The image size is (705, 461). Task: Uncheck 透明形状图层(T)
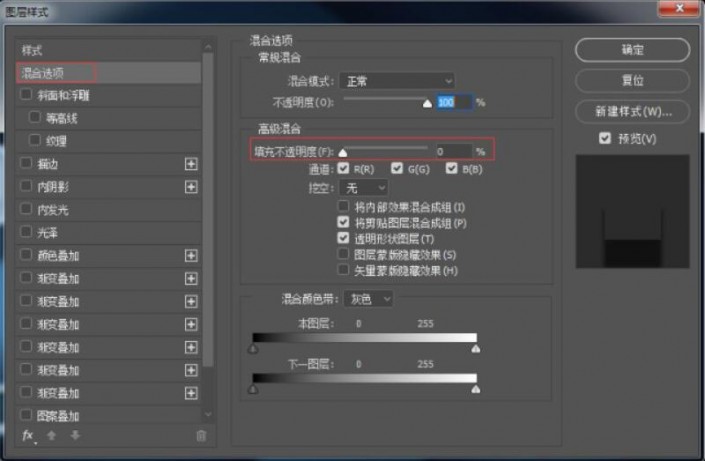click(343, 238)
